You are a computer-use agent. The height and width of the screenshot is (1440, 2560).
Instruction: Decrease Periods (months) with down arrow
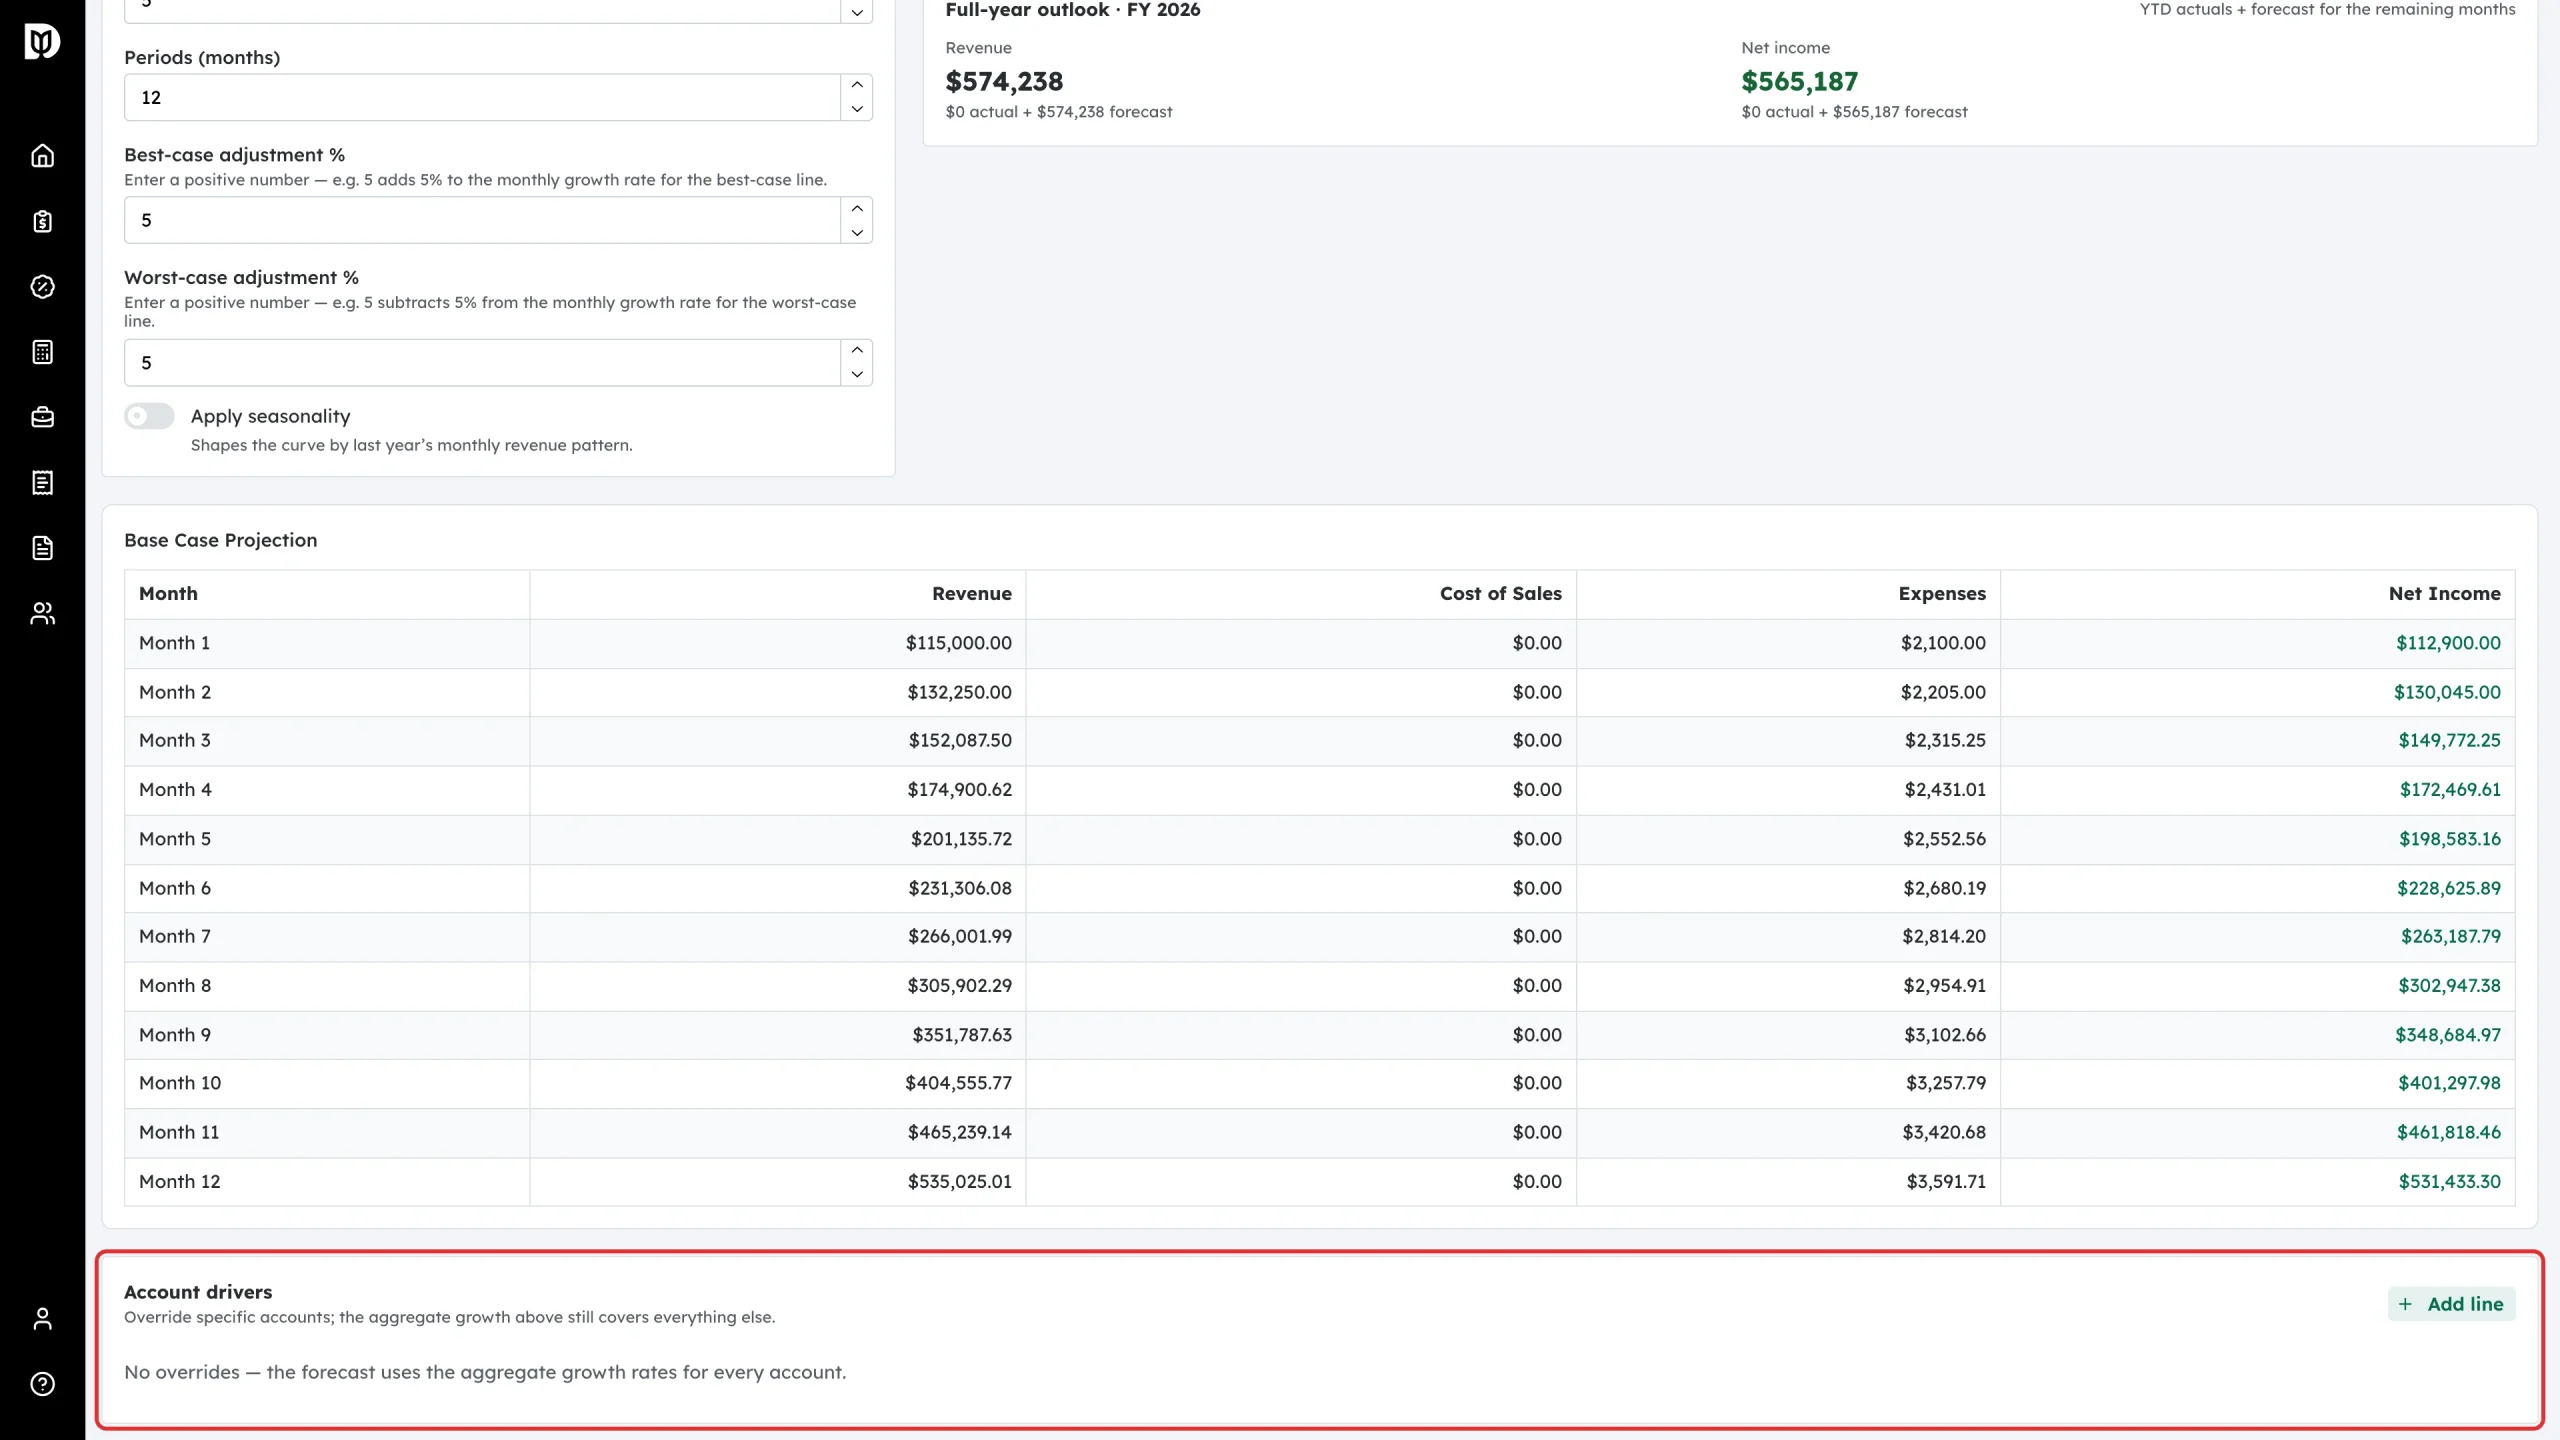[857, 109]
